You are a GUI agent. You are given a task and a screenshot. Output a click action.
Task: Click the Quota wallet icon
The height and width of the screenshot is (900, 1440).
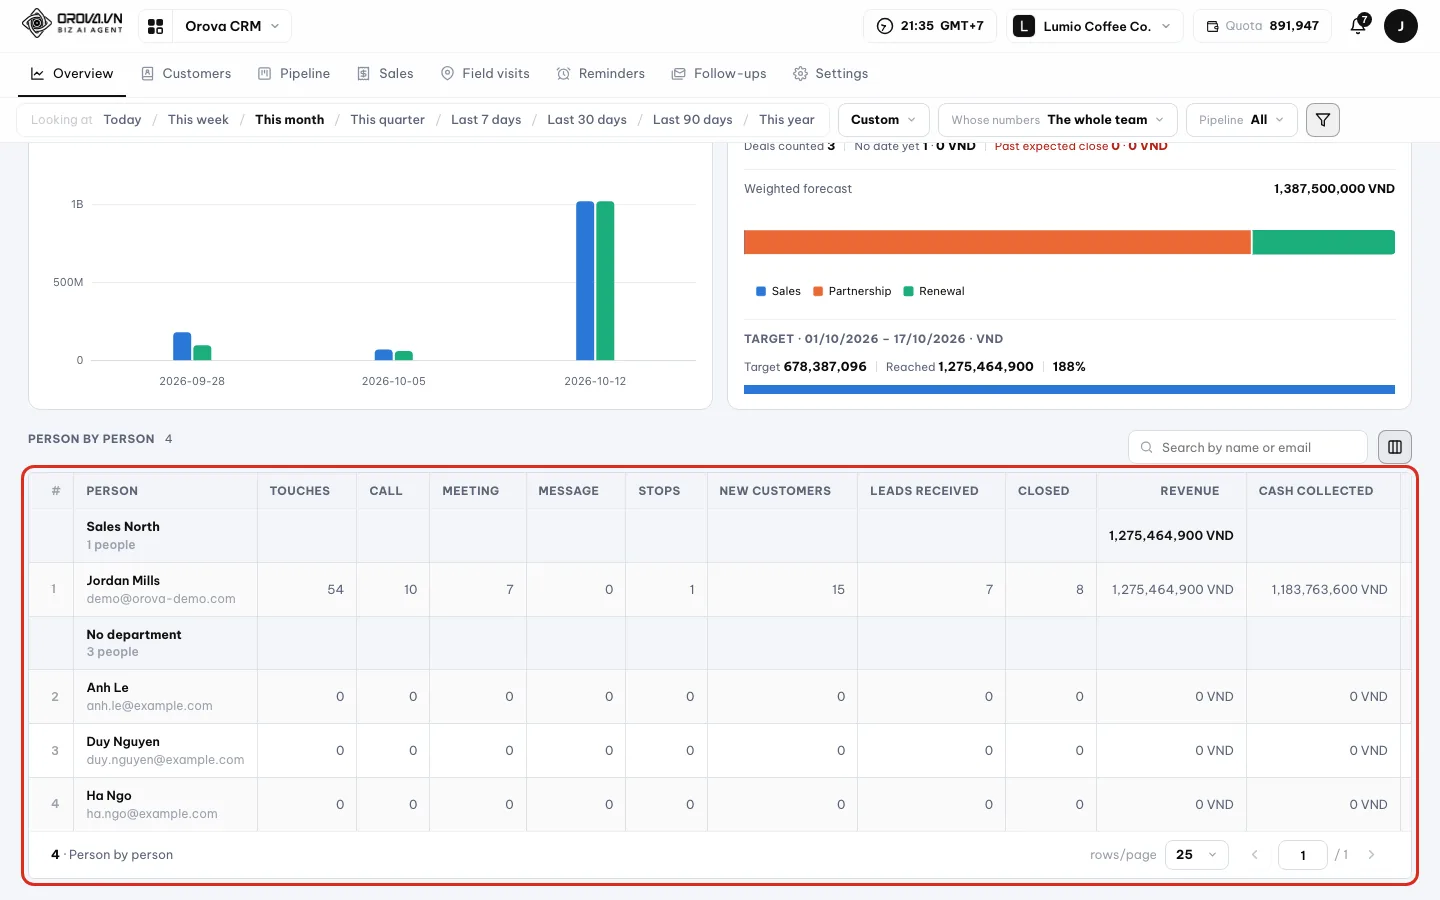(1212, 26)
